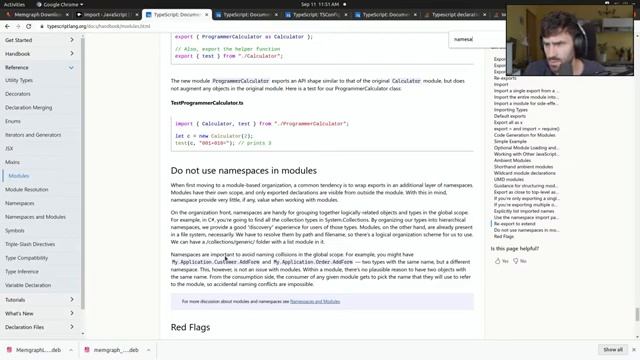This screenshot has width=640, height=360.
Task: Collapse the Reference sidebar section
Action: (x=71, y=67)
